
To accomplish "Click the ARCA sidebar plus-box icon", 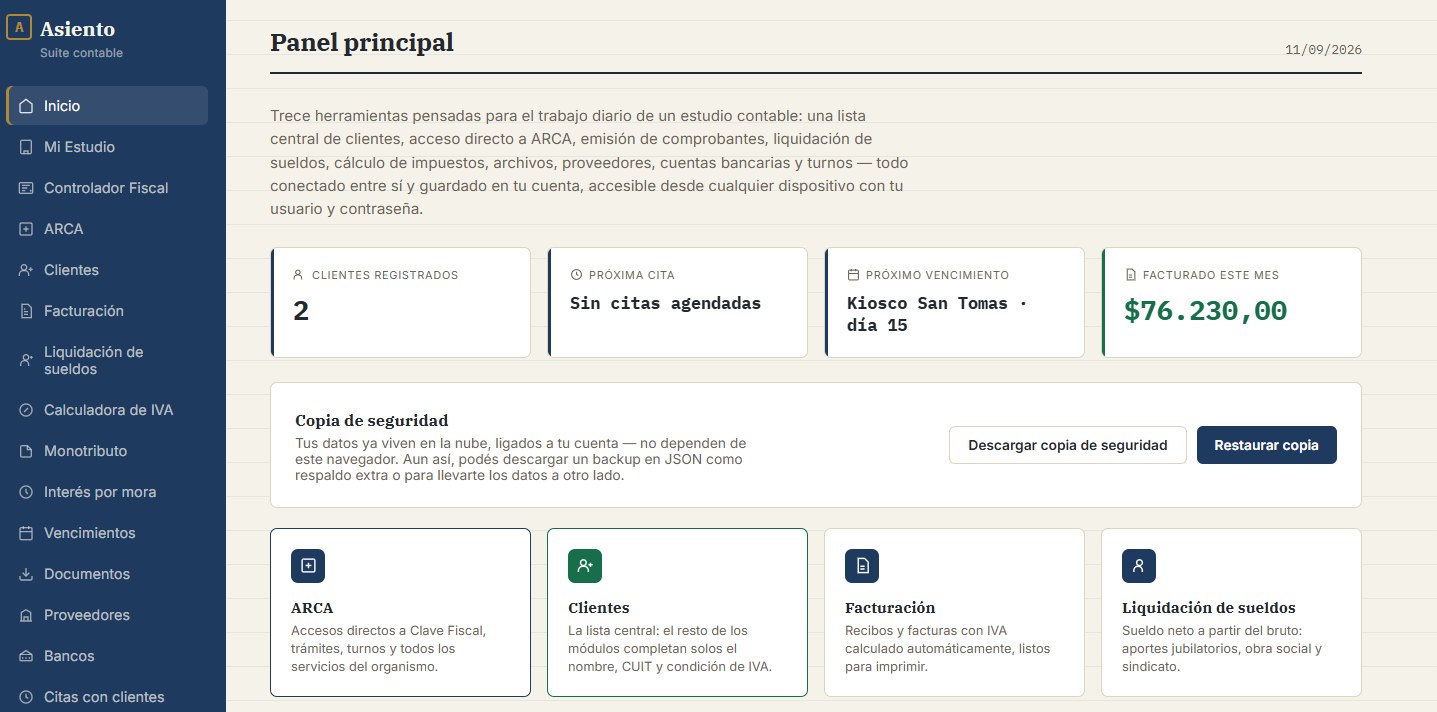I will pos(26,229).
